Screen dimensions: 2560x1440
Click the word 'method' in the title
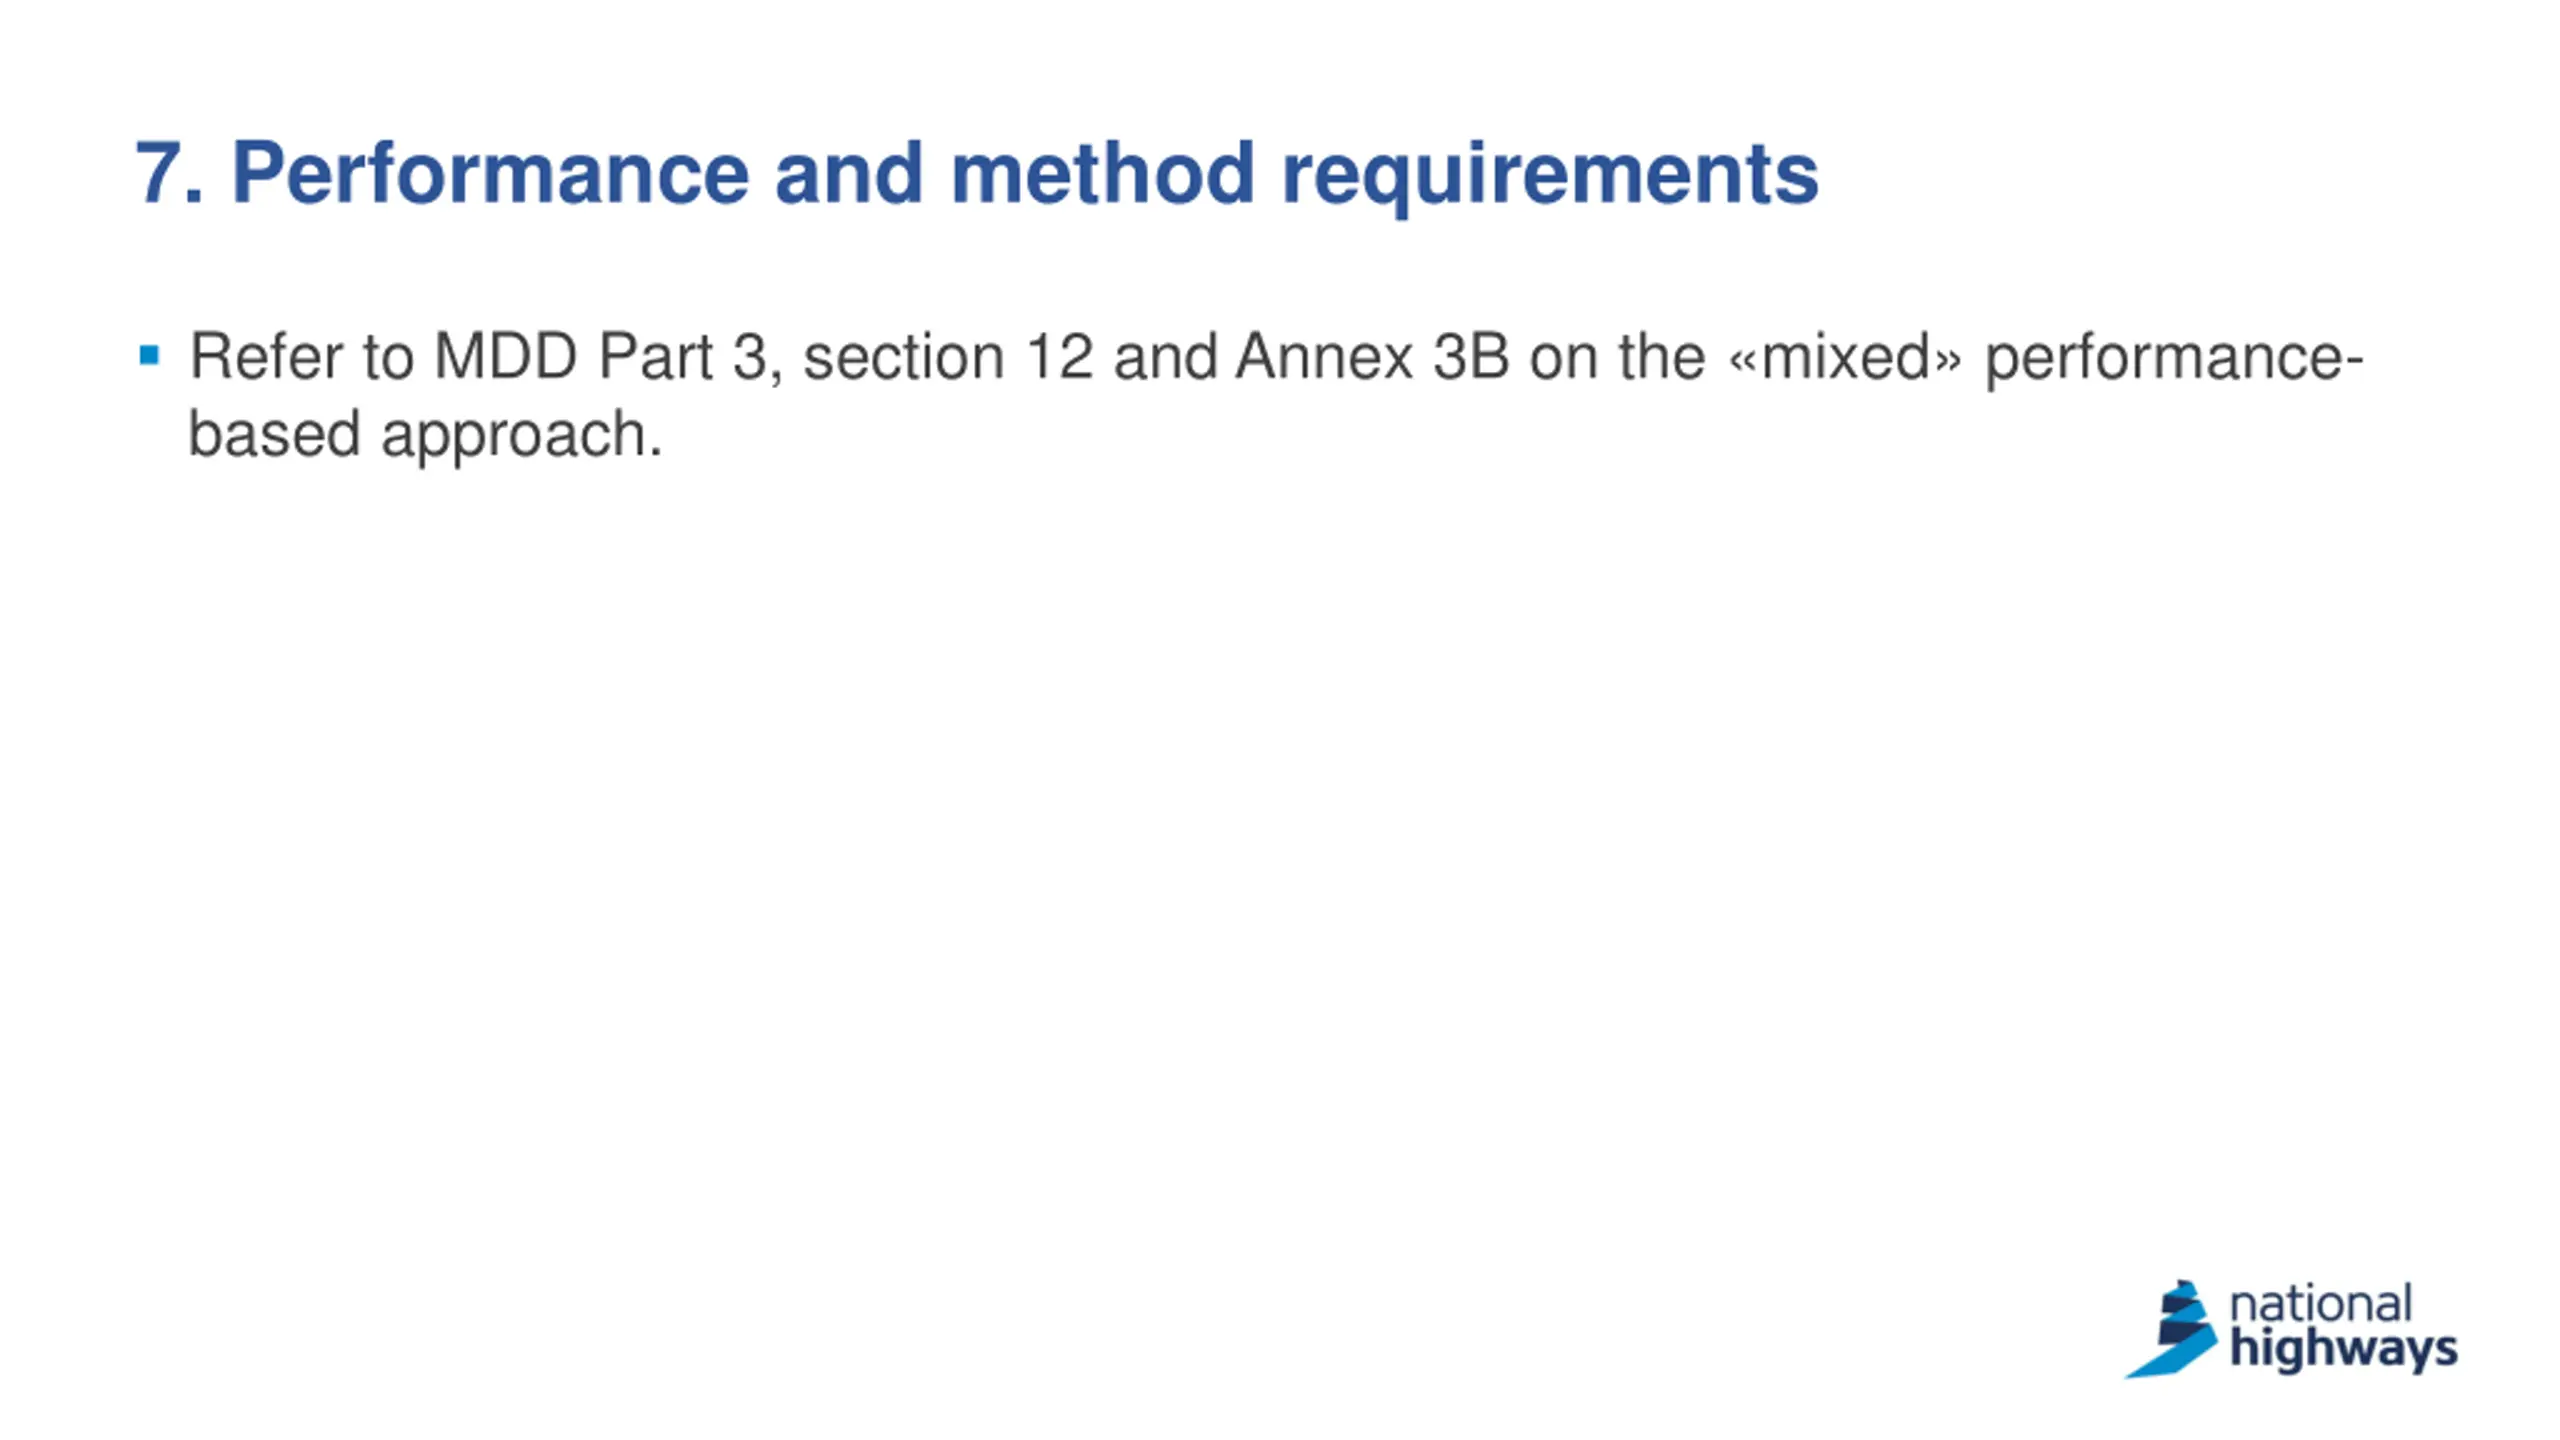1102,174
